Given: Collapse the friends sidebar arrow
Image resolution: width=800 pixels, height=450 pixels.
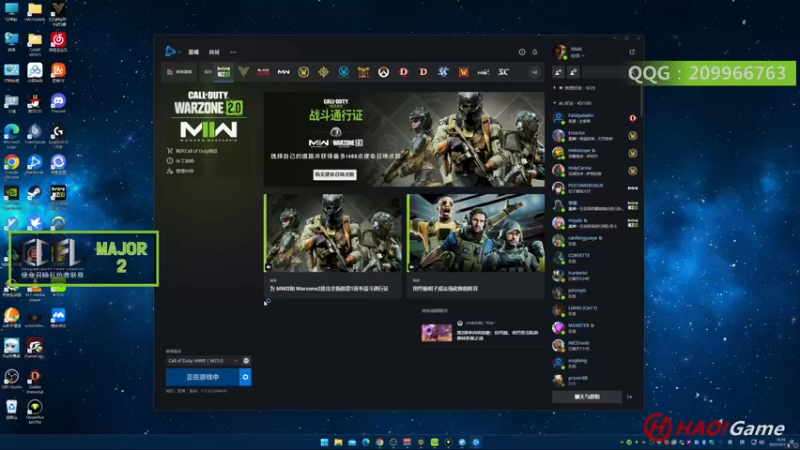Looking at the screenshot, I should (630, 396).
